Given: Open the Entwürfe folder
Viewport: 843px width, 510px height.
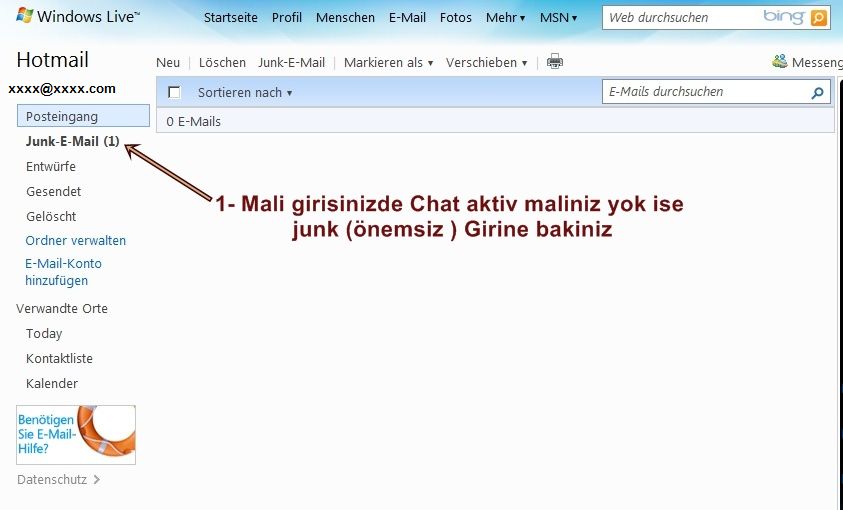Looking at the screenshot, I should (x=51, y=167).
